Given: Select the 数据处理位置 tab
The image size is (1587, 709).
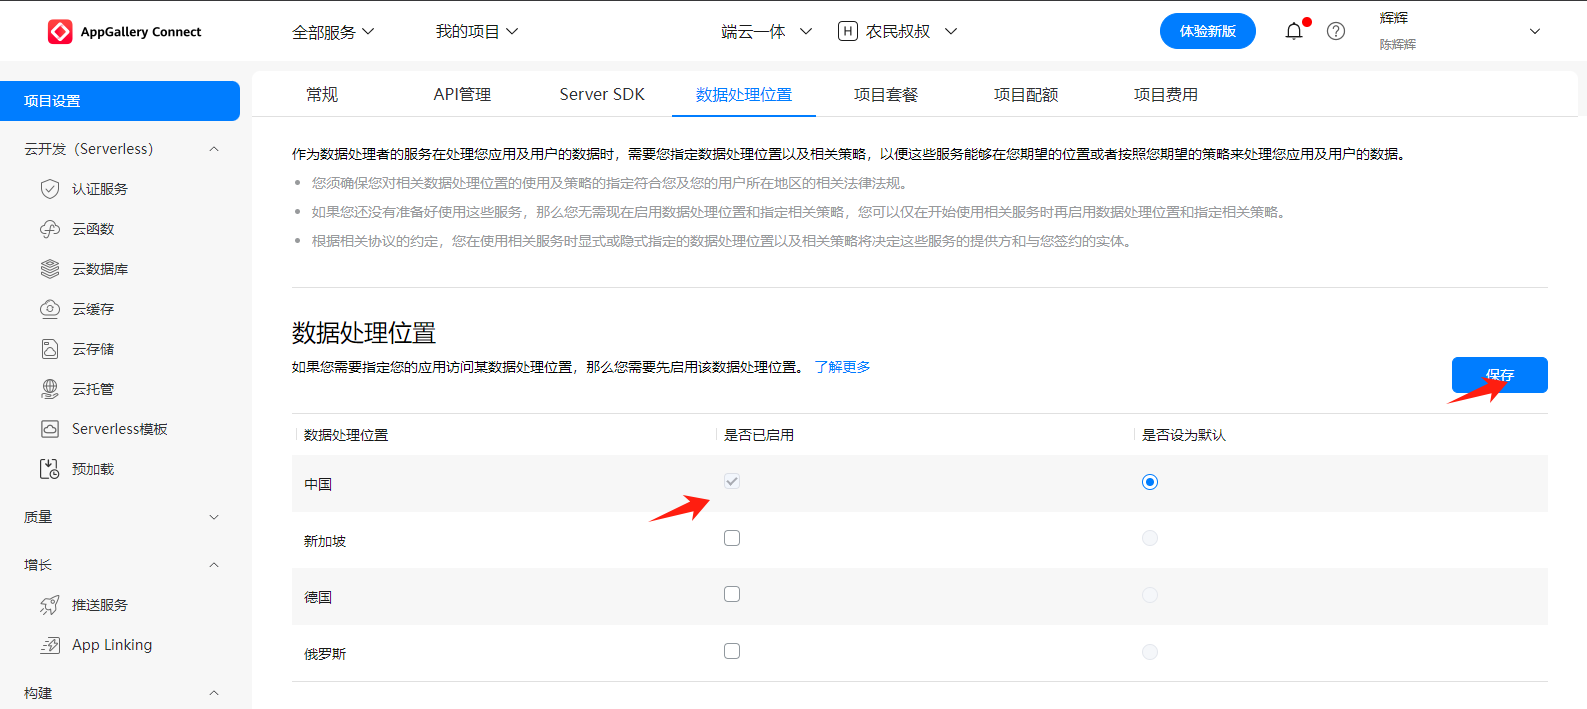Looking at the screenshot, I should point(744,95).
